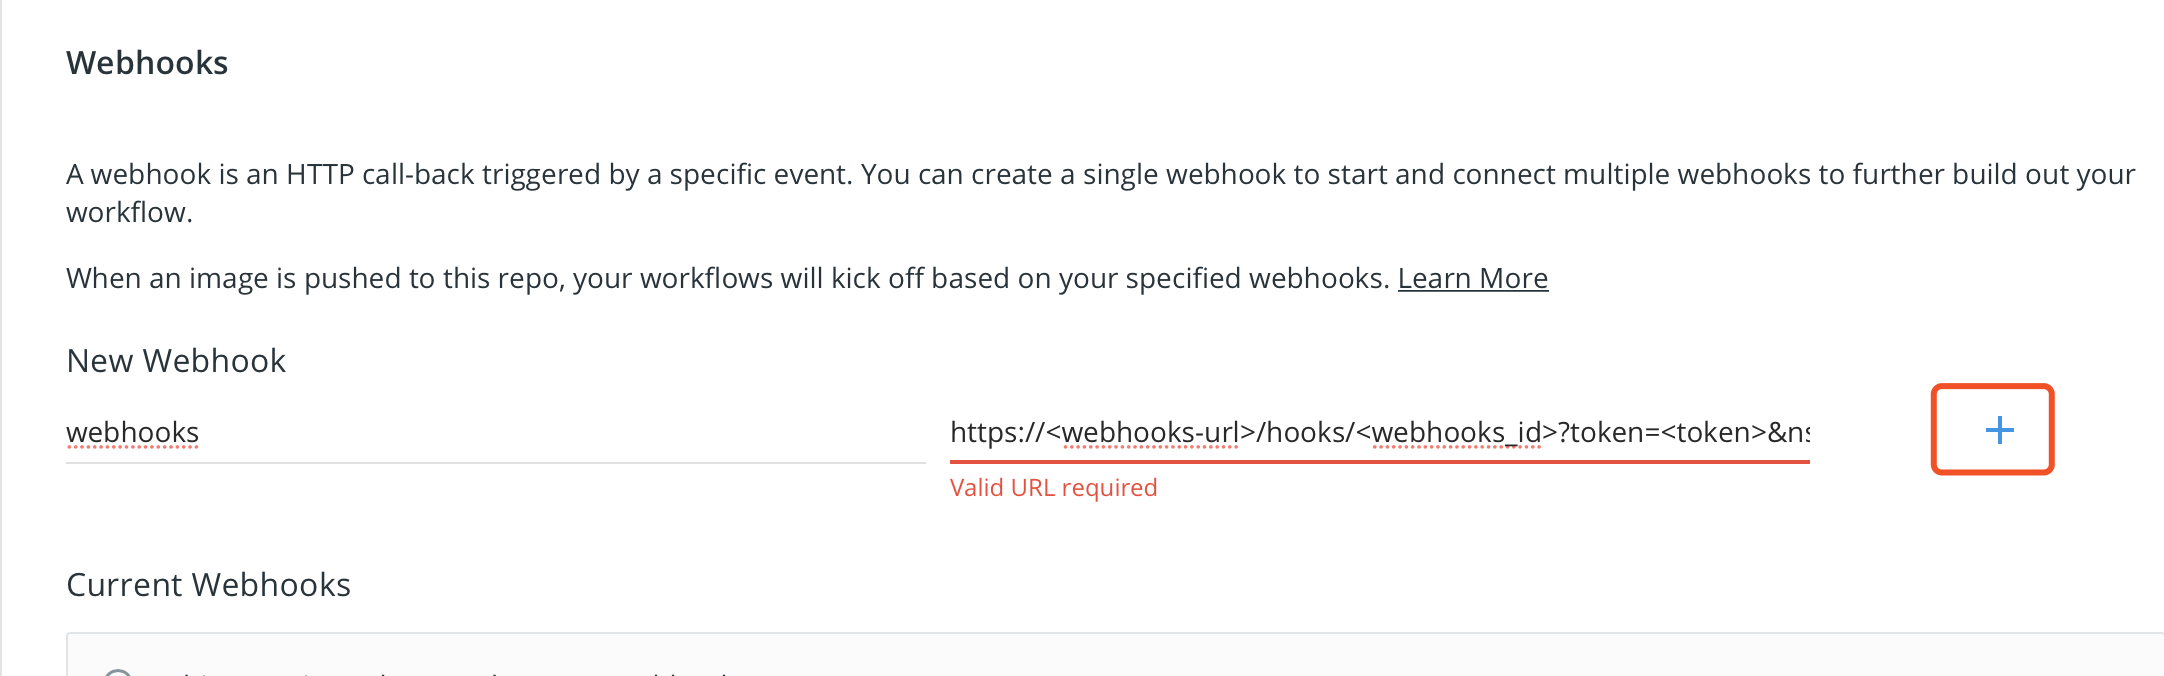2164x676 pixels.
Task: Click 'https://' at start of URL field
Action: click(x=997, y=432)
